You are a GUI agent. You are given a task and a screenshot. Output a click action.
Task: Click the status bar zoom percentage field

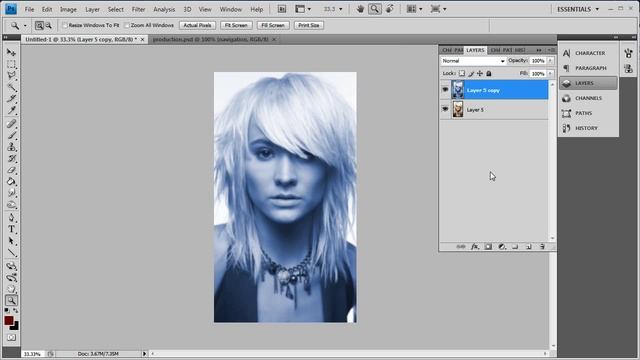coord(32,354)
